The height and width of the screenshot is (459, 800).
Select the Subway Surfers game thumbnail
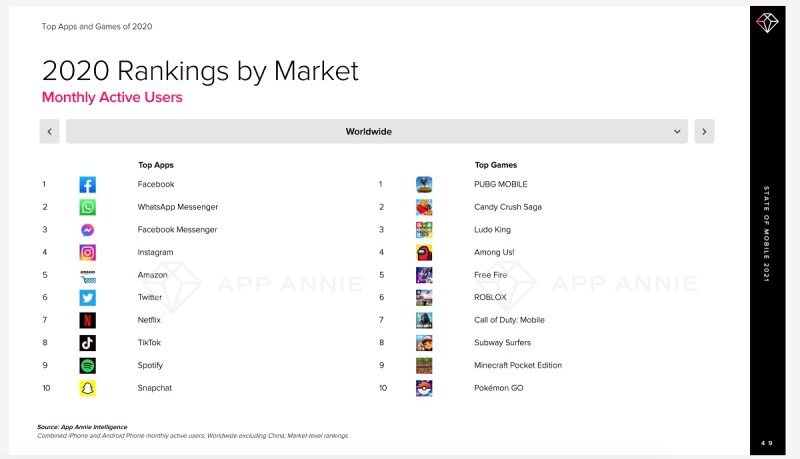(424, 343)
